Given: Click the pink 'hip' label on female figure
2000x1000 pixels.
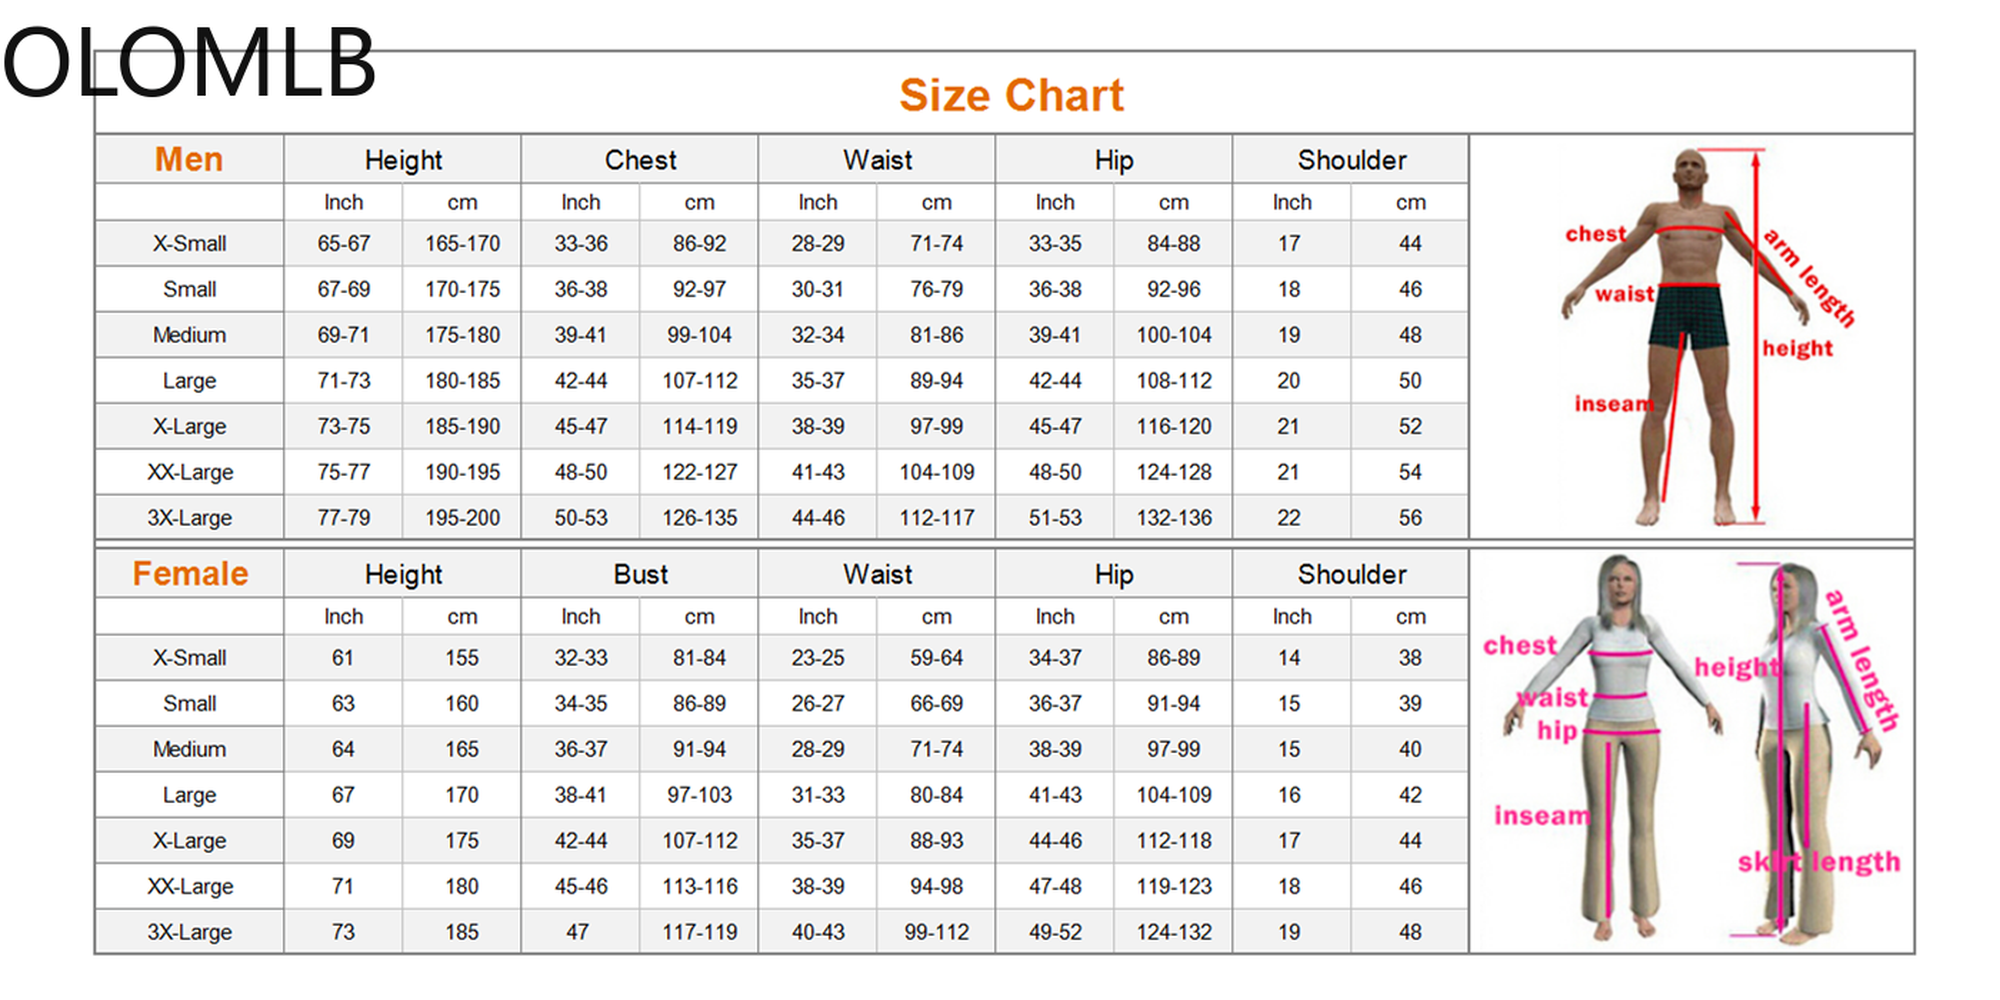Looking at the screenshot, I should [1556, 731].
